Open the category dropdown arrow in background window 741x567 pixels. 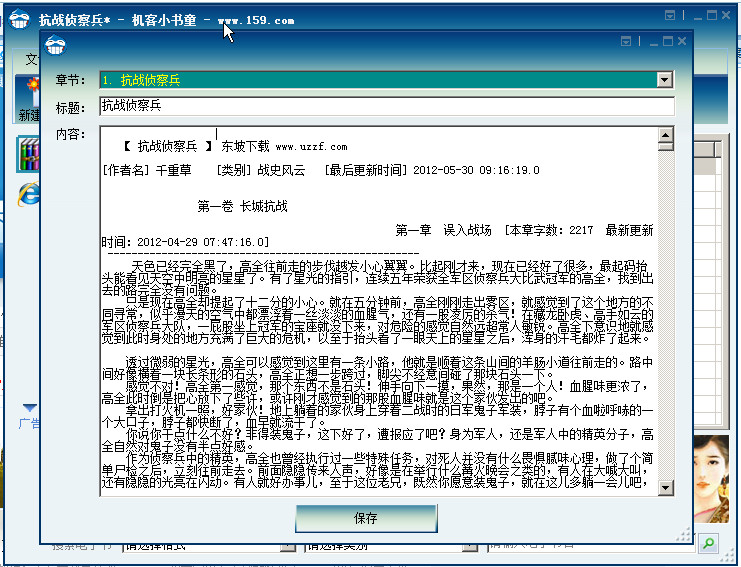469,547
